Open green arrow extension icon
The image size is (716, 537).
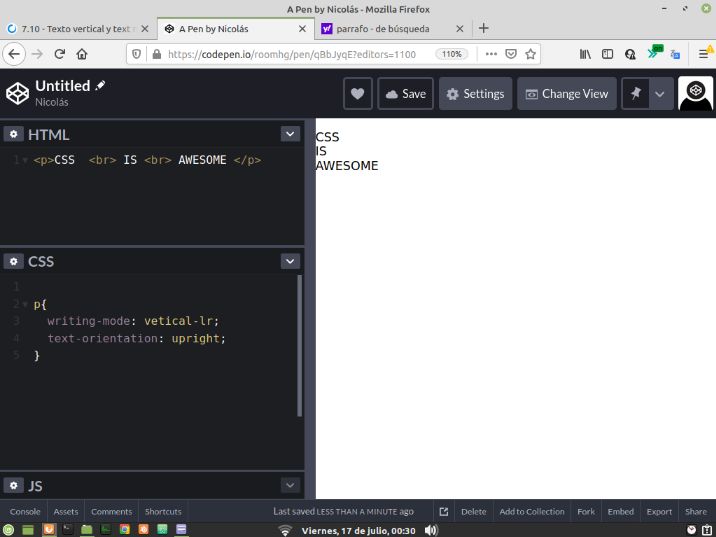654,53
